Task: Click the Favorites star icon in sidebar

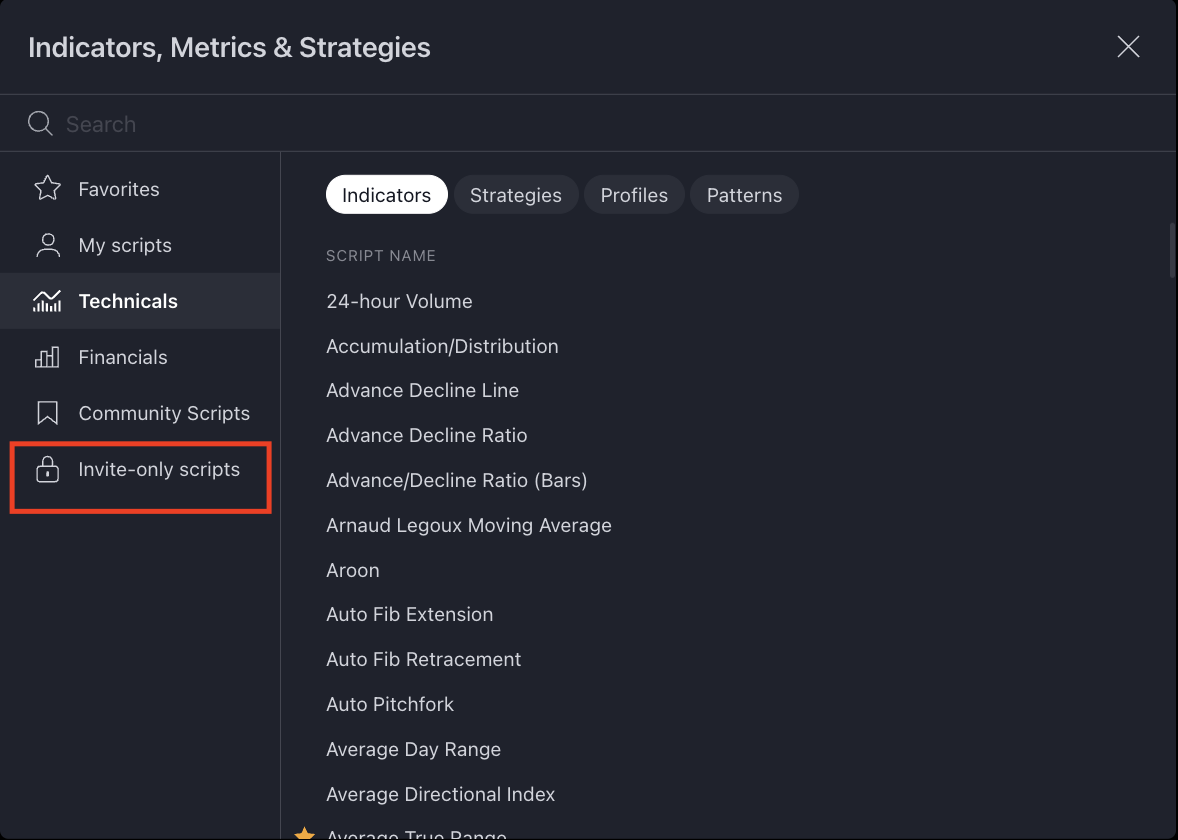Action: point(47,188)
